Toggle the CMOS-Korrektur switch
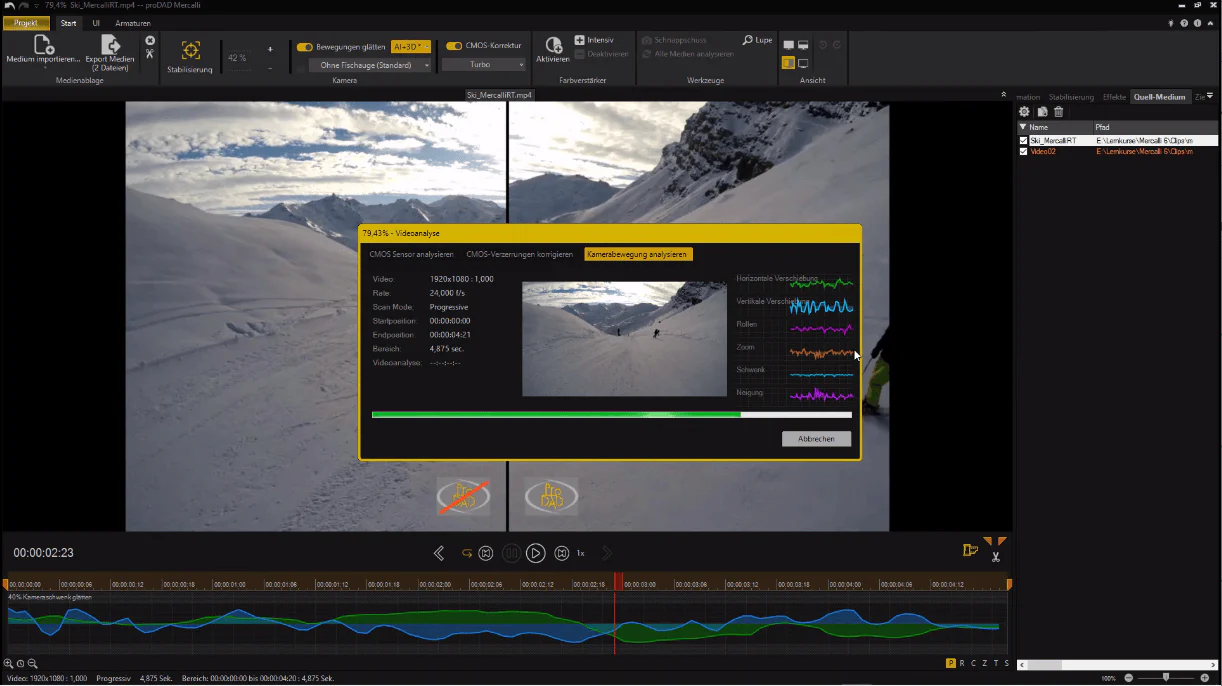The image size is (1222, 686). pyautogui.click(x=454, y=46)
